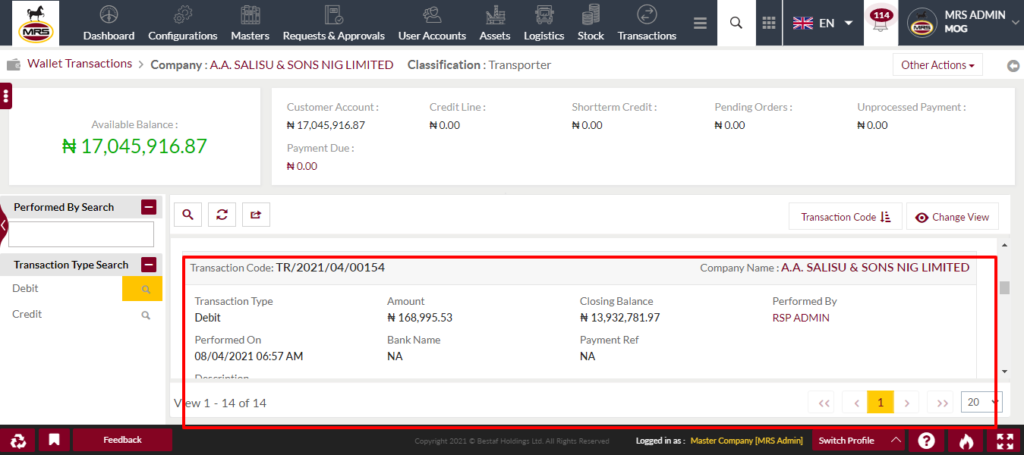The image size is (1024, 455).
Task: Open the three-dot side panel handle
Action: tap(6, 96)
